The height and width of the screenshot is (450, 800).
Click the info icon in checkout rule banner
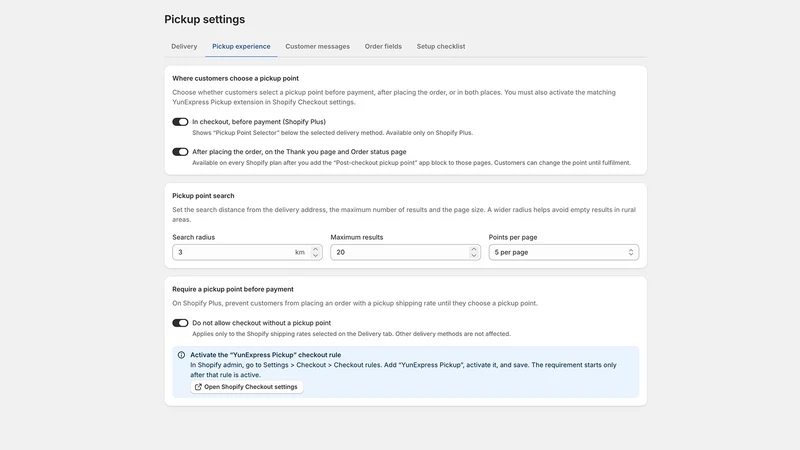pos(181,355)
